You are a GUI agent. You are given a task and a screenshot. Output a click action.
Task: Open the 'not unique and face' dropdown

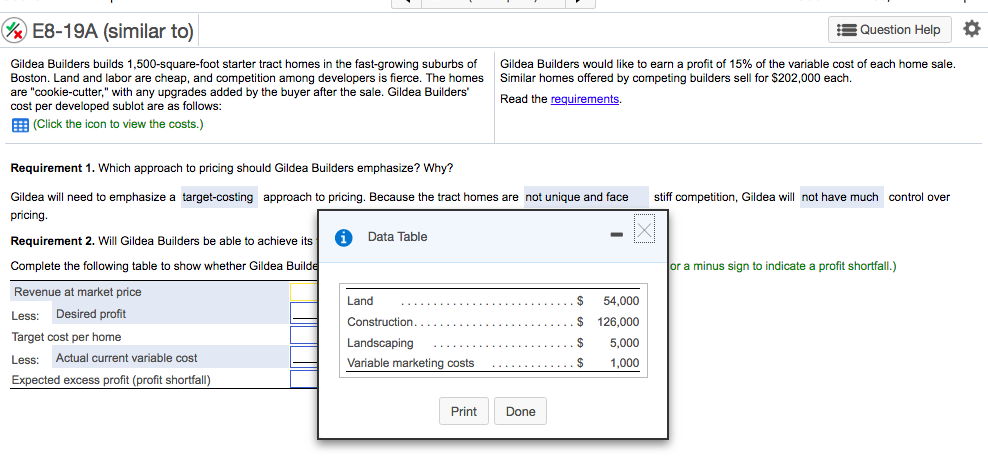pyautogui.click(x=586, y=197)
